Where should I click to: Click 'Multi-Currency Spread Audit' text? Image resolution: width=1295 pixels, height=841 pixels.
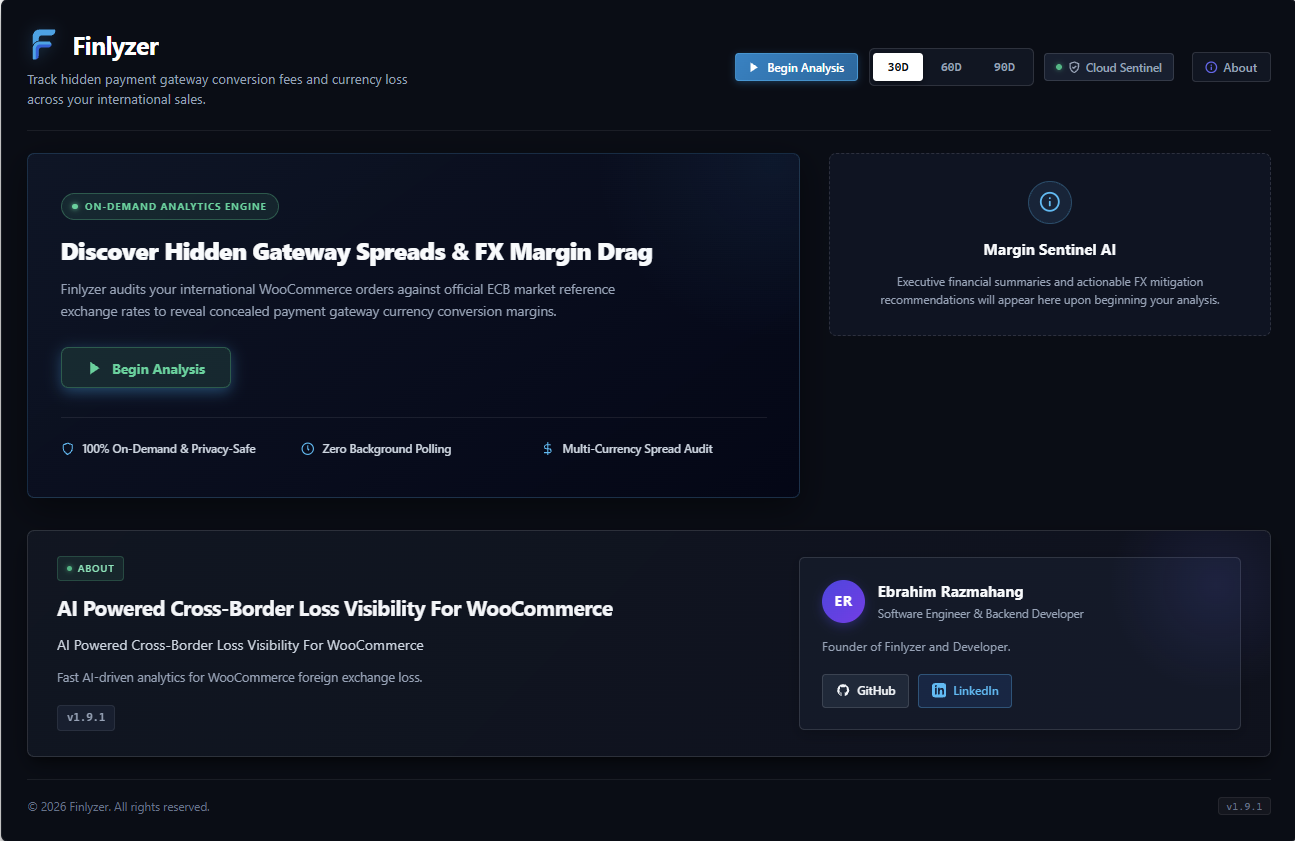tap(638, 449)
